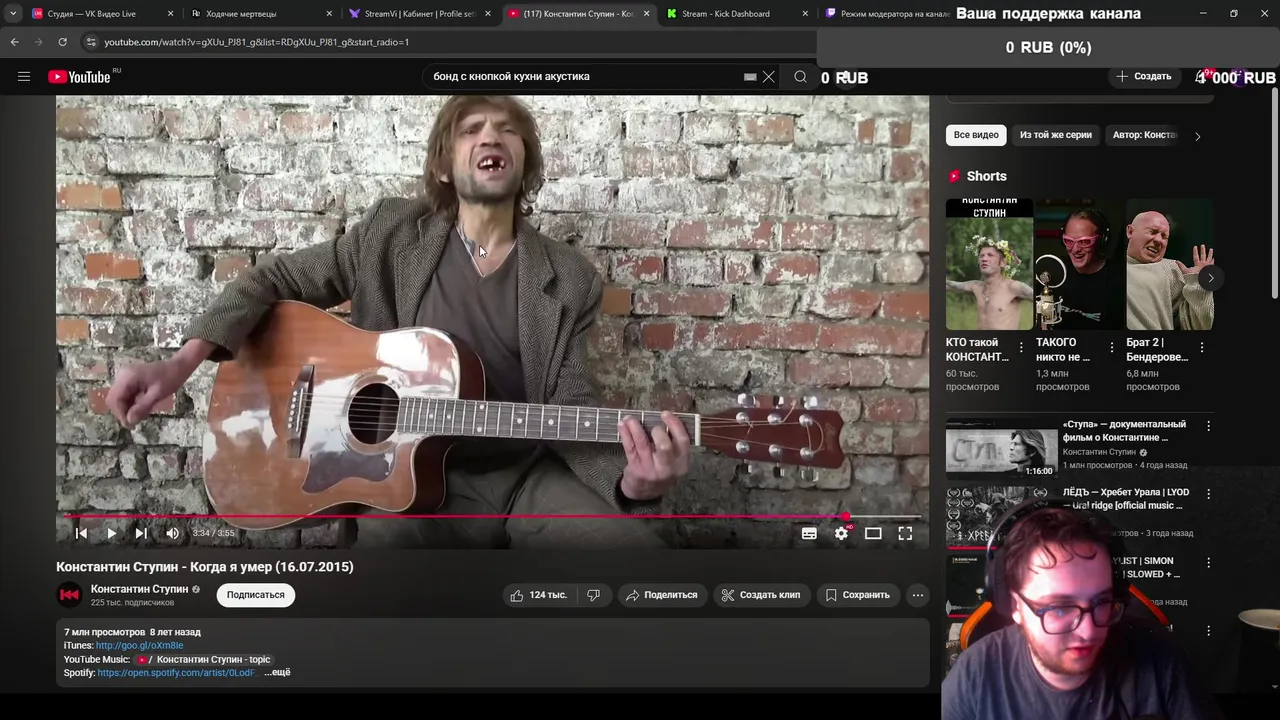Subscribe via Подписаться button
Screen dimensions: 1280x720
(x=255, y=595)
